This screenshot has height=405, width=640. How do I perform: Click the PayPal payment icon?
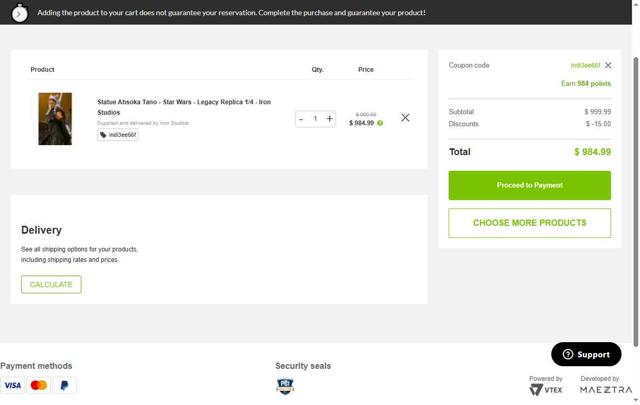64,385
